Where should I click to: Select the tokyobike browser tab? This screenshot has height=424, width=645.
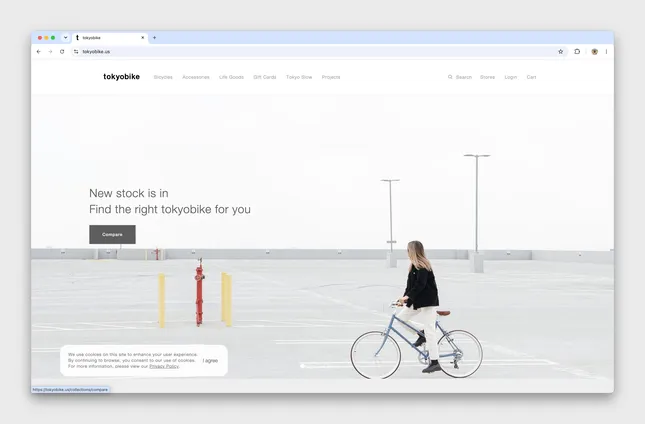pyautogui.click(x=110, y=38)
